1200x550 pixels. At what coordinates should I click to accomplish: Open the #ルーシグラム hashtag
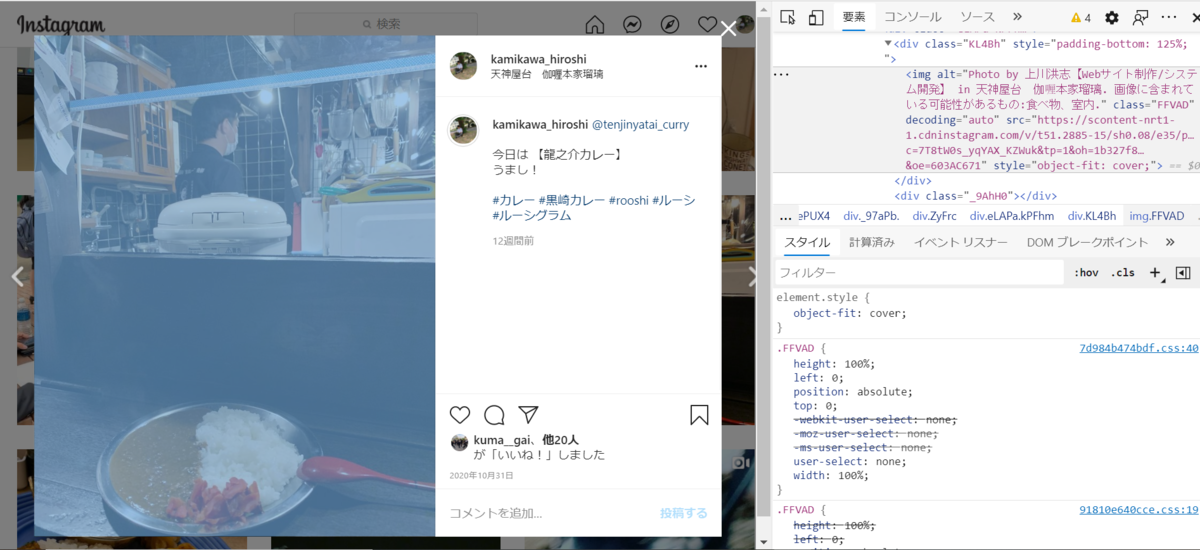pyautogui.click(x=532, y=215)
